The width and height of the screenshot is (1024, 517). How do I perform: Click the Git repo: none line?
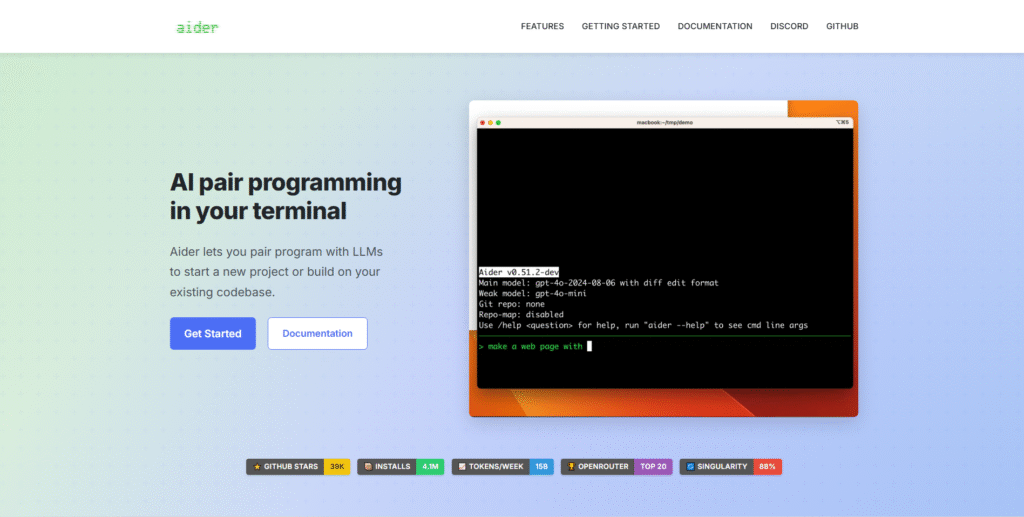(x=511, y=304)
